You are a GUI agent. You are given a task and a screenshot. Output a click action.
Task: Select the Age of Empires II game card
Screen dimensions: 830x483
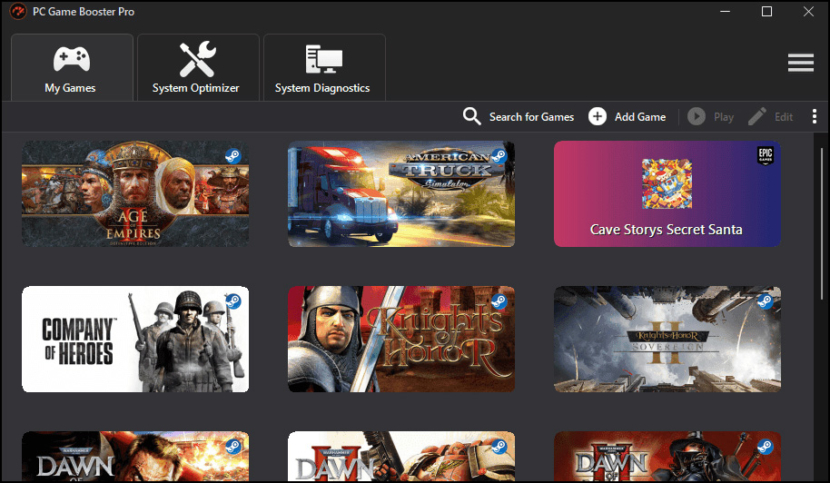[135, 193]
